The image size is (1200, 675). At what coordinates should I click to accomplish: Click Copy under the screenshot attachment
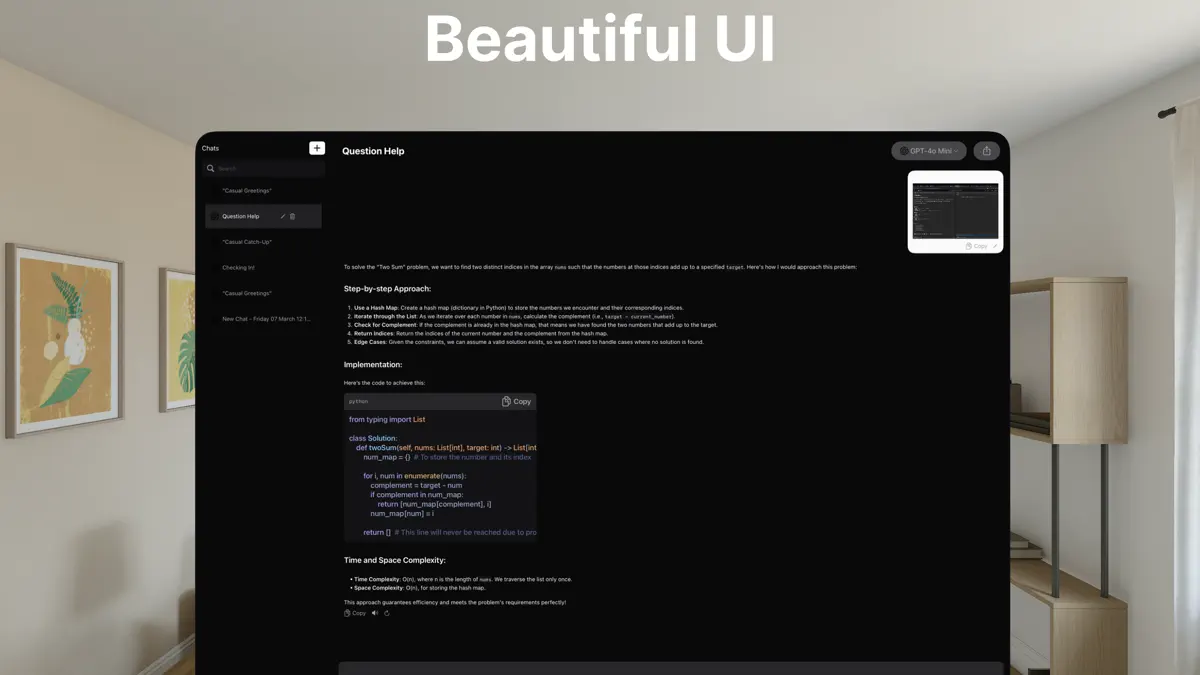pyautogui.click(x=977, y=246)
